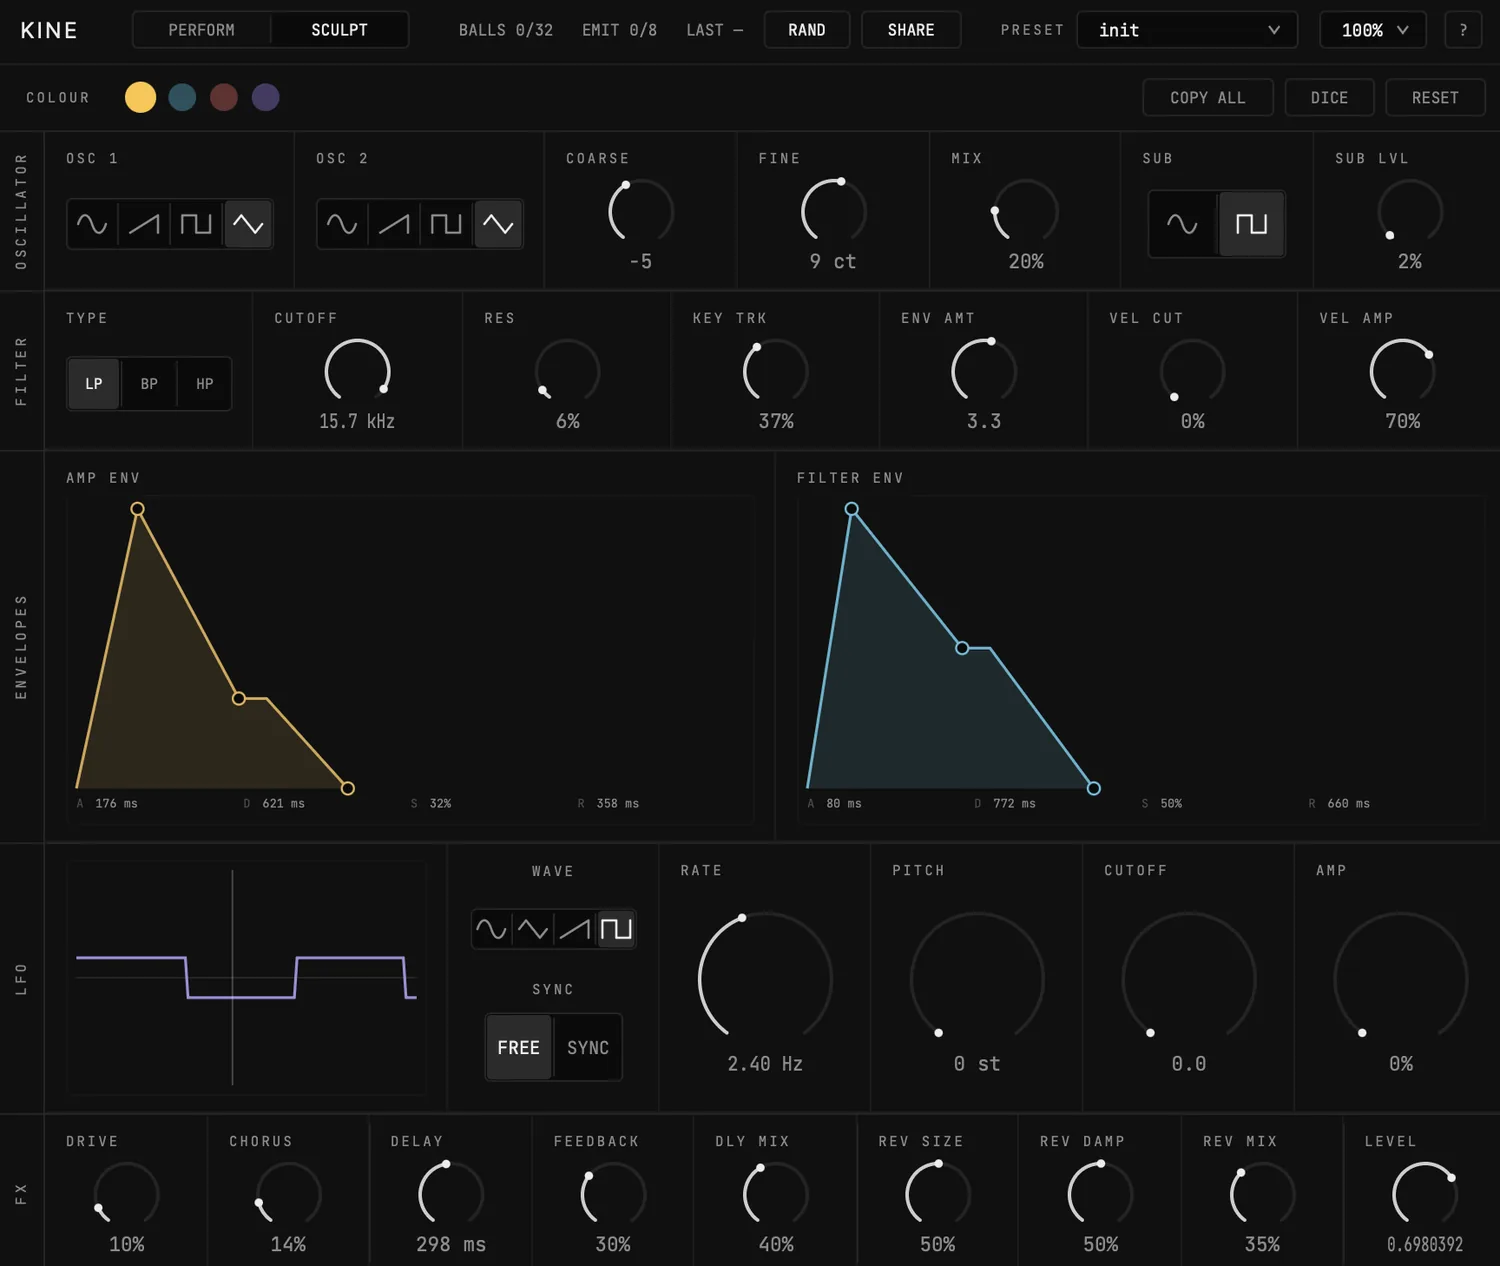Set LFO wave to sawtooth
The image size is (1500, 1266).
[x=574, y=929]
